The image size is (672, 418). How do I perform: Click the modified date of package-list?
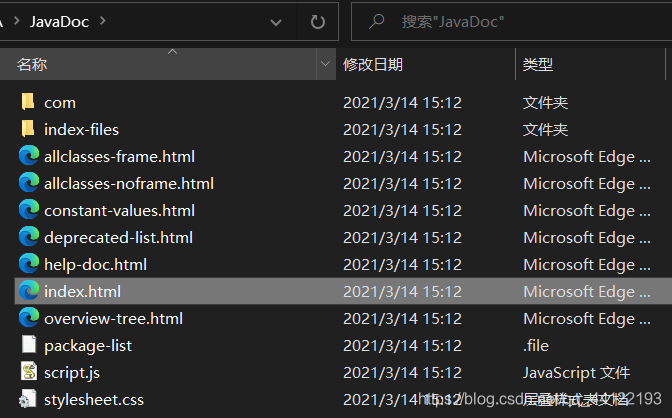pos(402,346)
